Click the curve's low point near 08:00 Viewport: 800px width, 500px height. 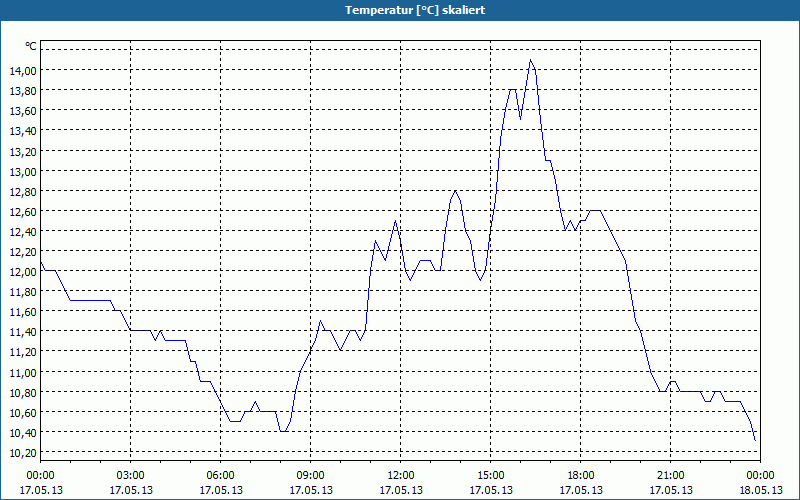click(283, 432)
